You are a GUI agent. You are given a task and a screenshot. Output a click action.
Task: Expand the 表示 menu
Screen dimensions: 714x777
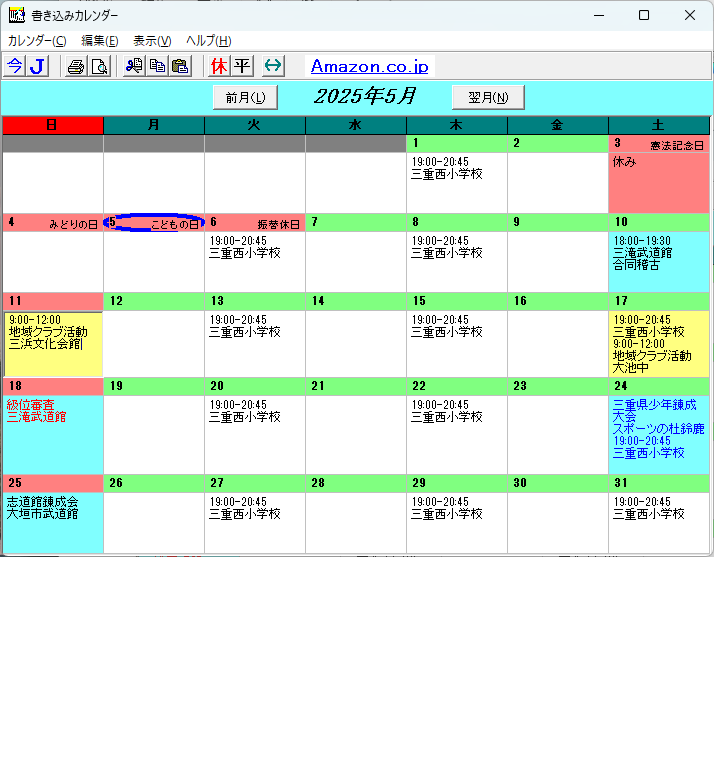152,41
